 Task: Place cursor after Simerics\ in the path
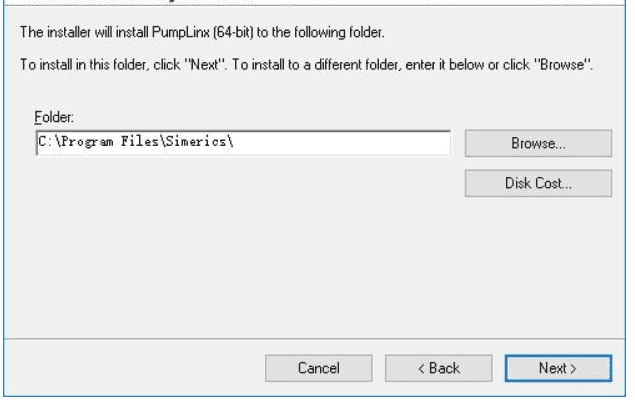pos(235,142)
